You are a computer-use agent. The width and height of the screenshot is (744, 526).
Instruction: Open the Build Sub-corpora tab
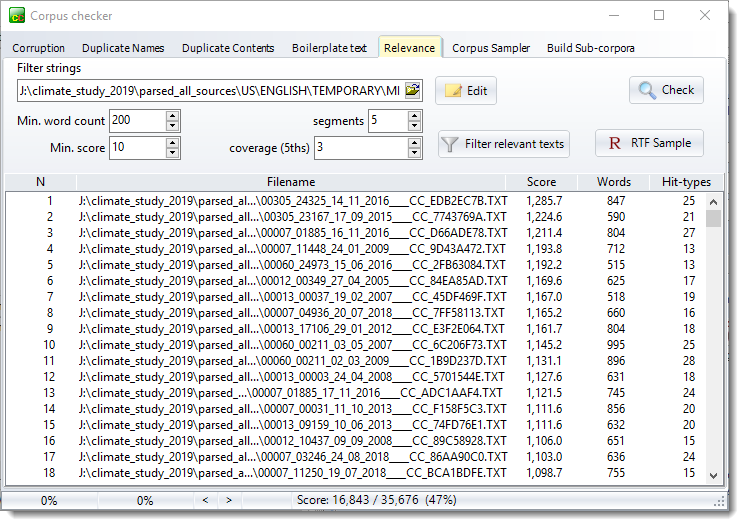coord(590,48)
